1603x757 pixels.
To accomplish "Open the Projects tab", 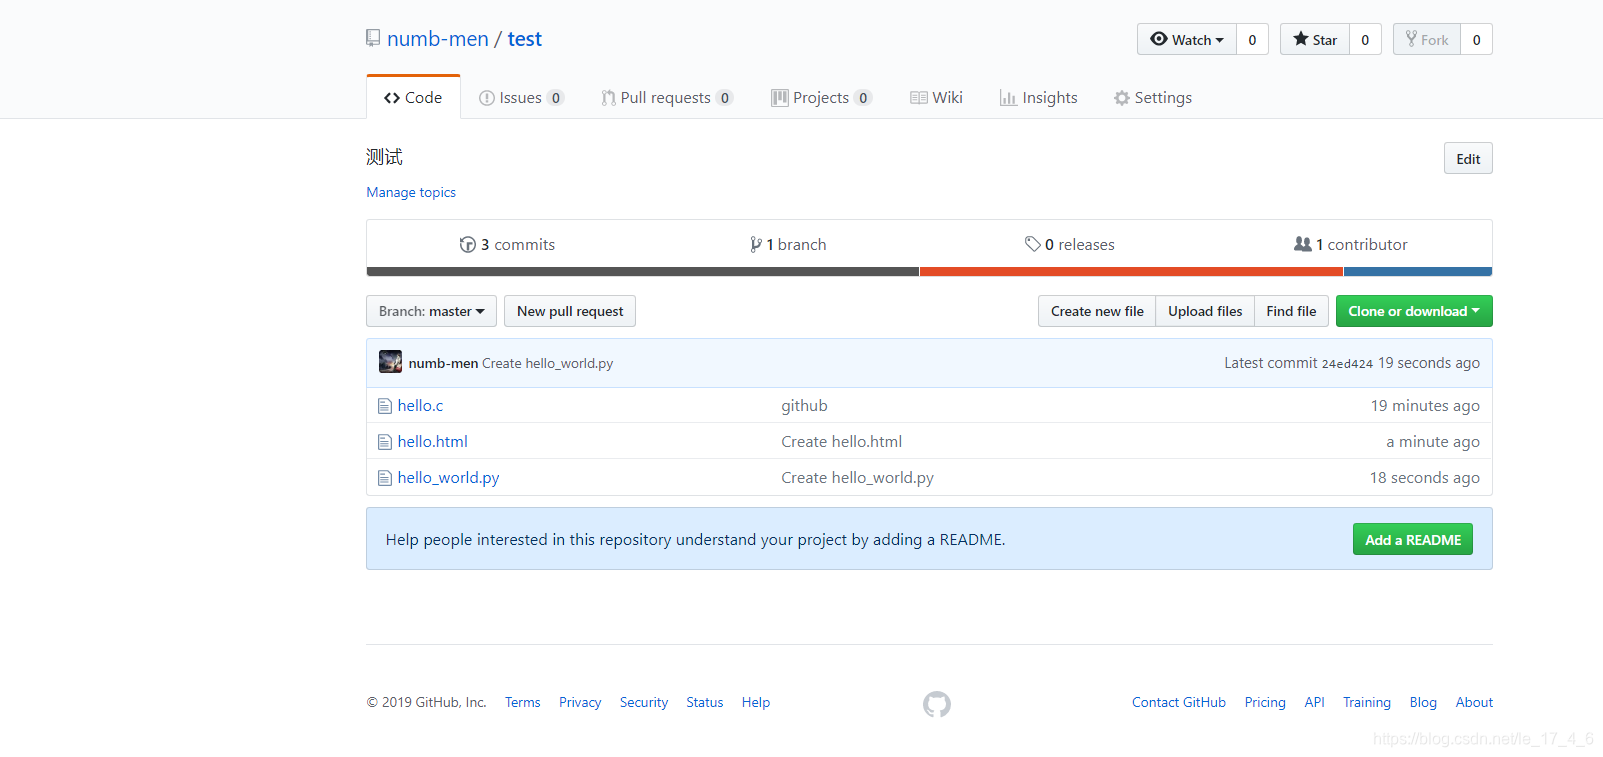I will click(x=821, y=97).
